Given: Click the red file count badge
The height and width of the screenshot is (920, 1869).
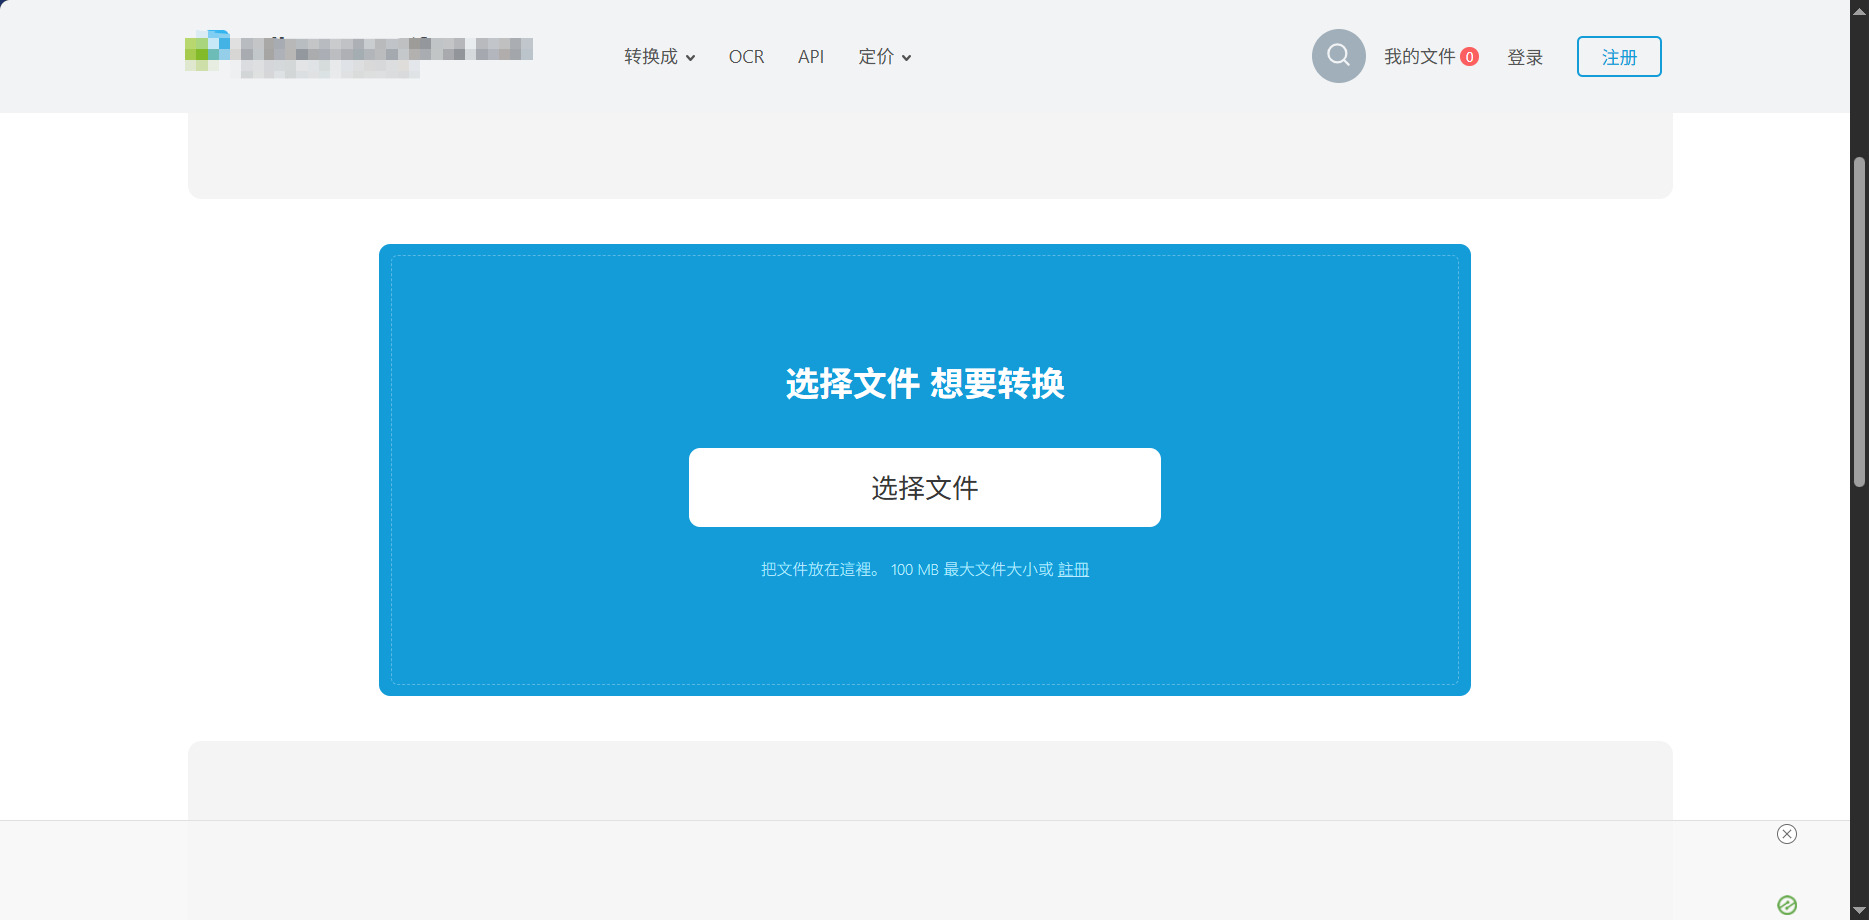Looking at the screenshot, I should (1469, 57).
